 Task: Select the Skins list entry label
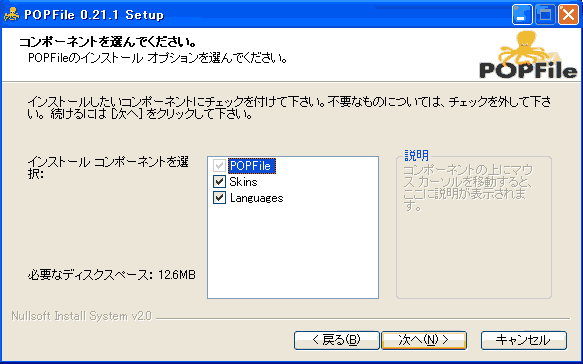point(243,182)
